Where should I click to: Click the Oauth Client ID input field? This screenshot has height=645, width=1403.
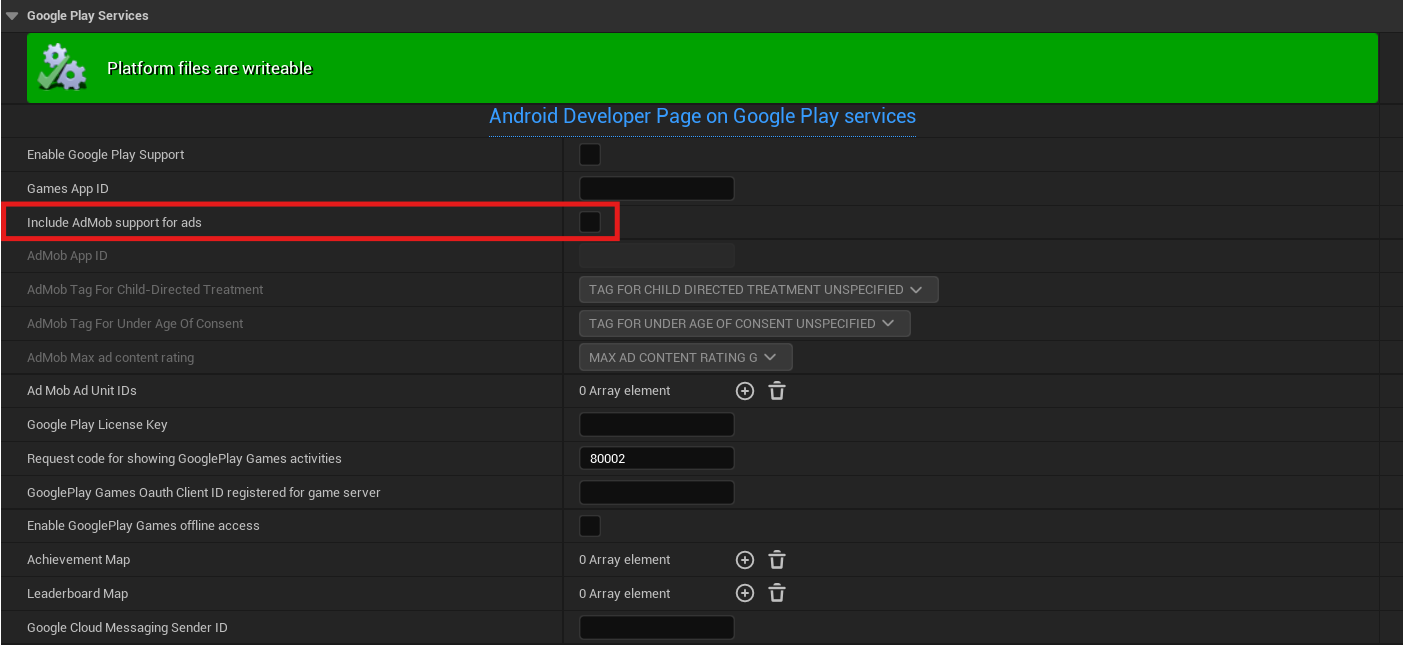pyautogui.click(x=657, y=492)
